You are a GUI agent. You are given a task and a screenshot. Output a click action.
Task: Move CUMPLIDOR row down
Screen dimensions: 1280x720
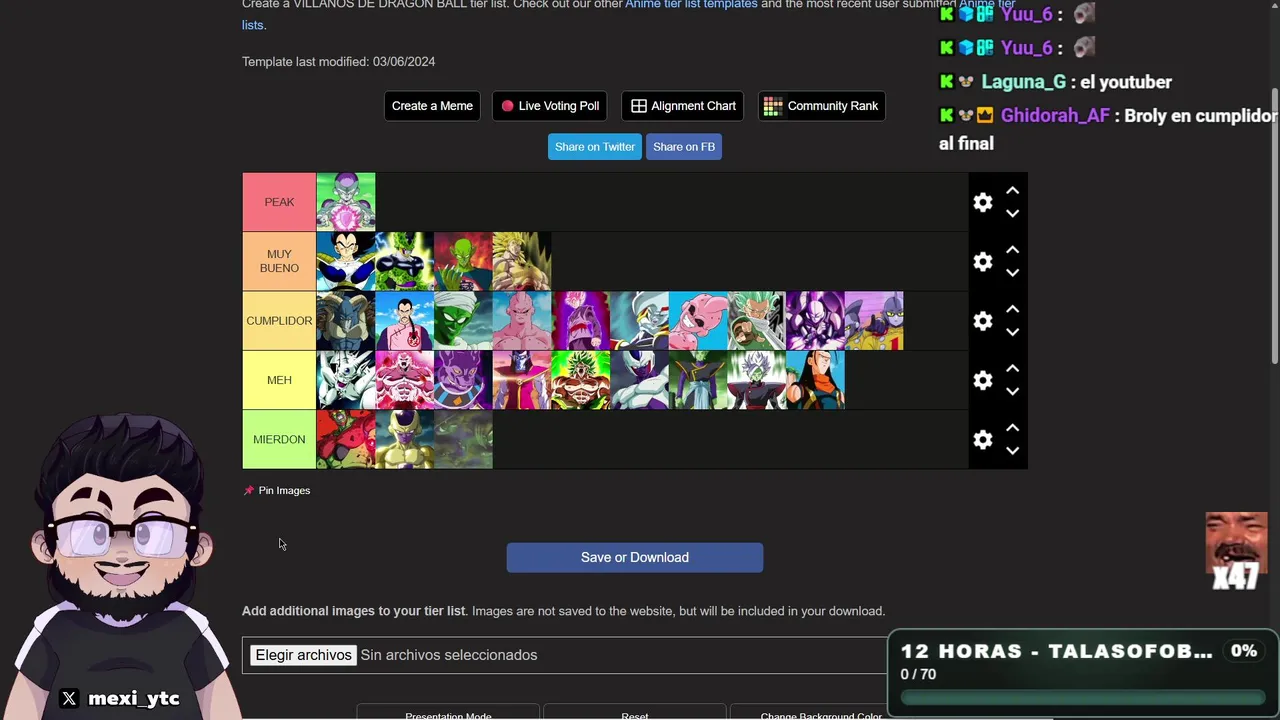pos(1012,331)
